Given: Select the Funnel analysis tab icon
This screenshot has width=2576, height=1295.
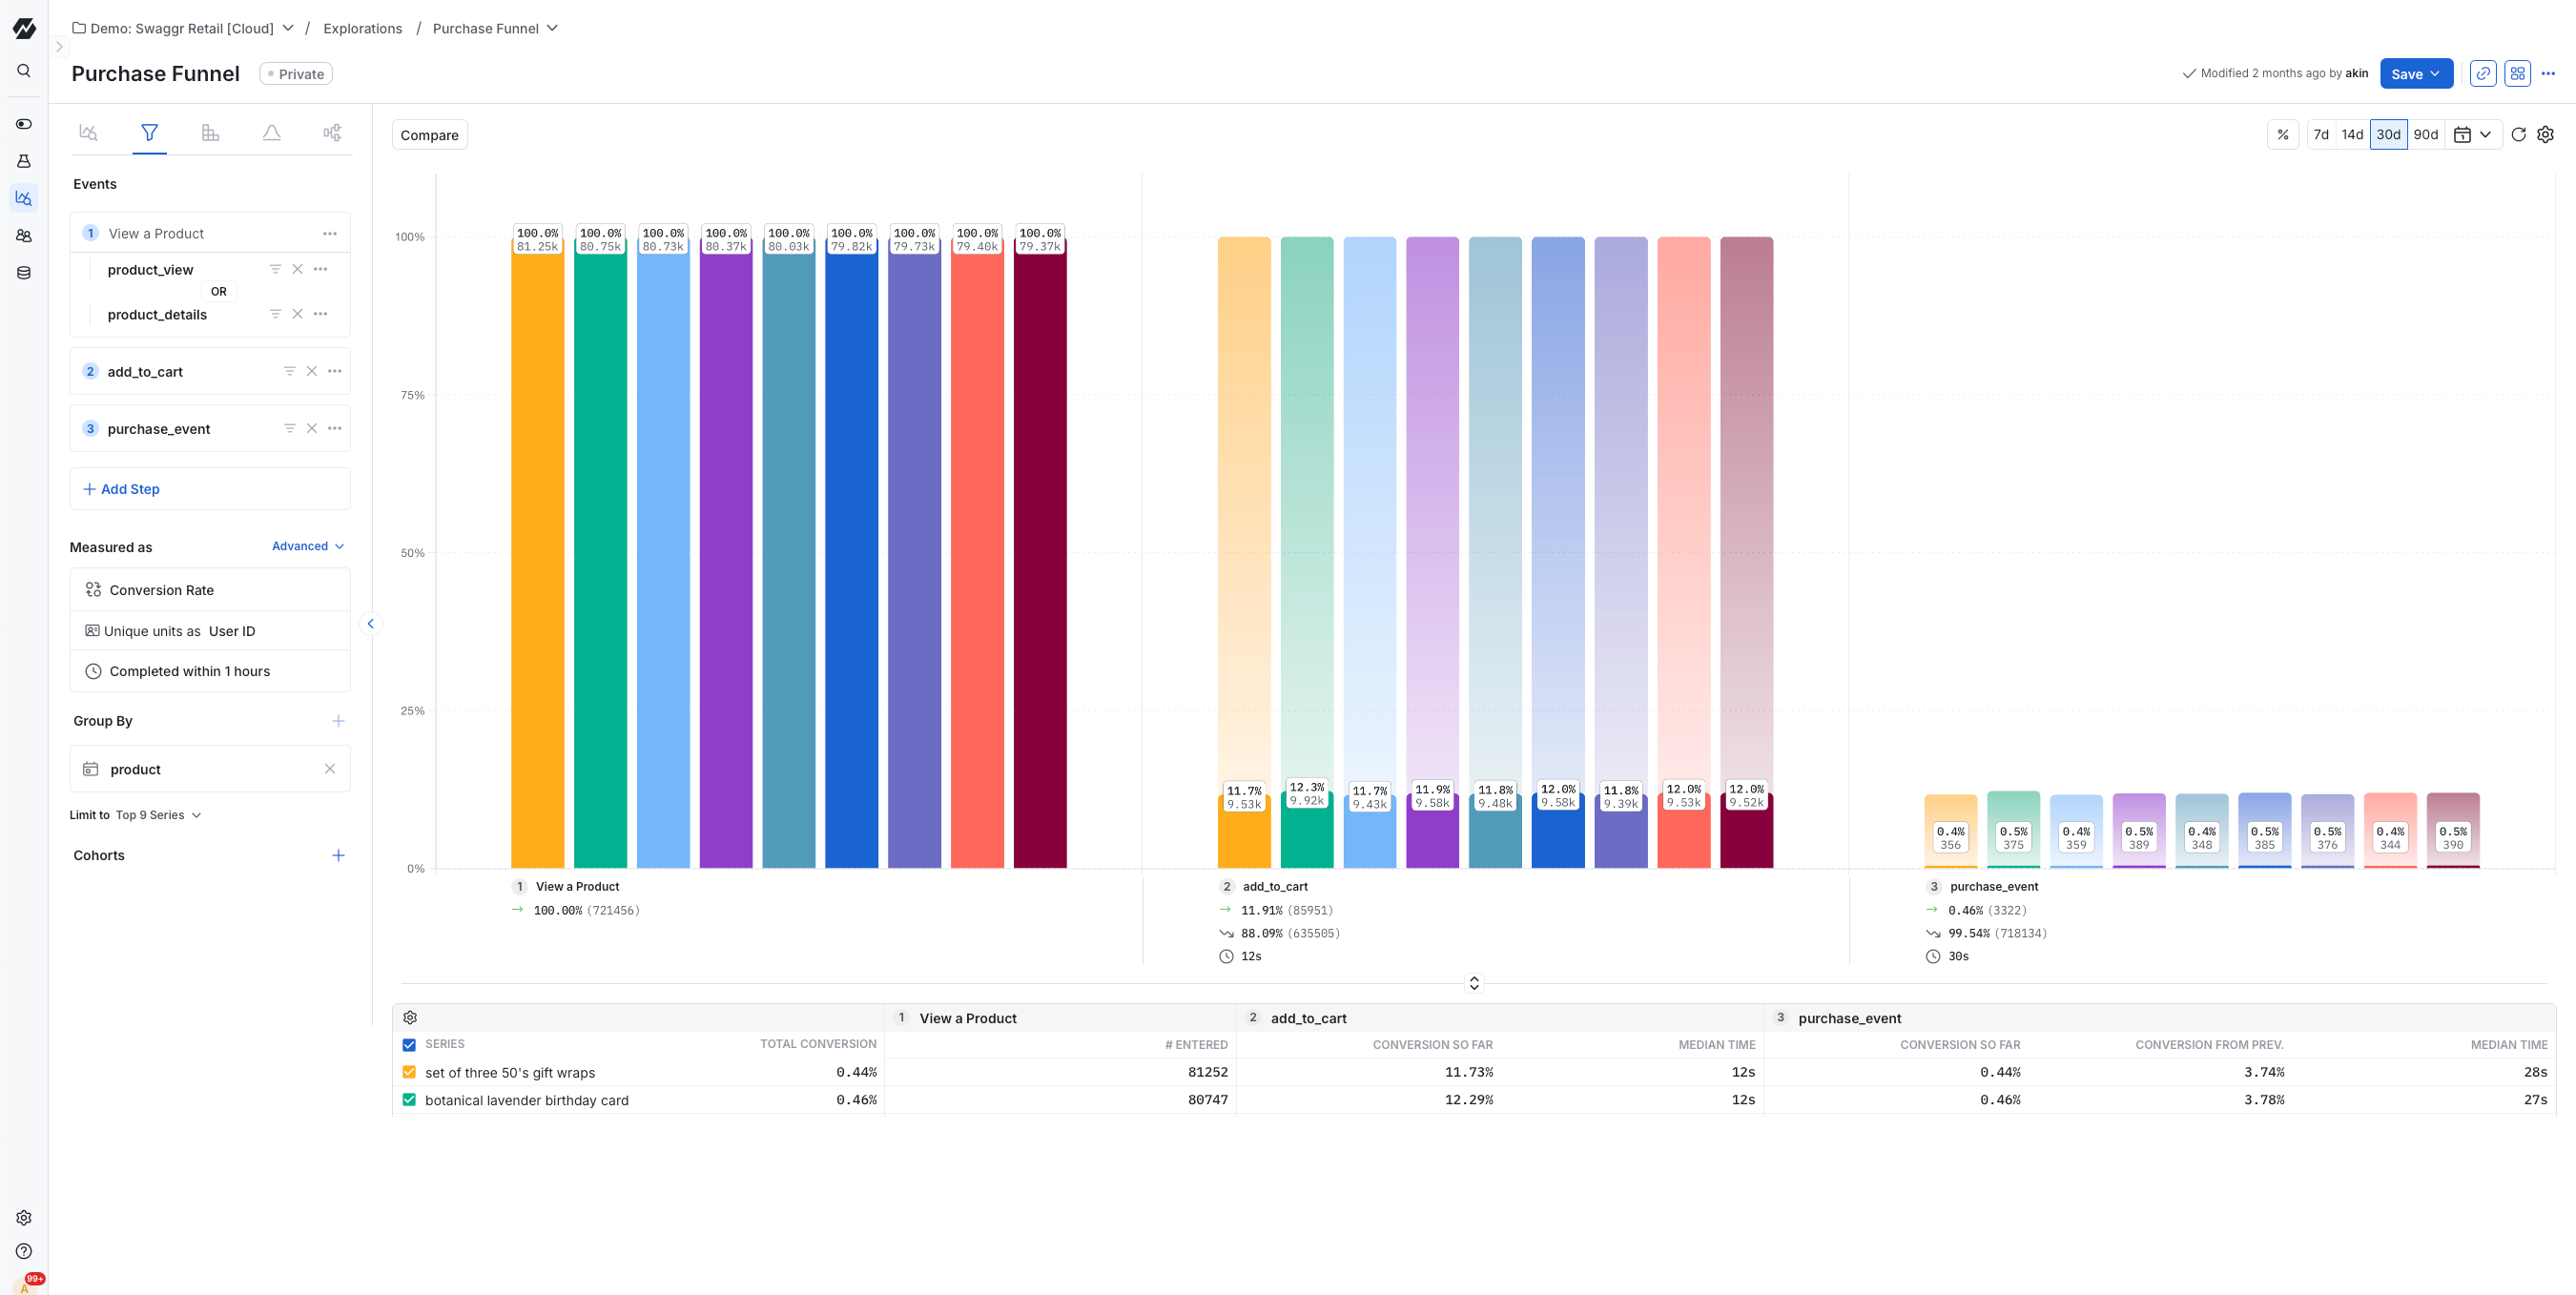Looking at the screenshot, I should click(149, 132).
